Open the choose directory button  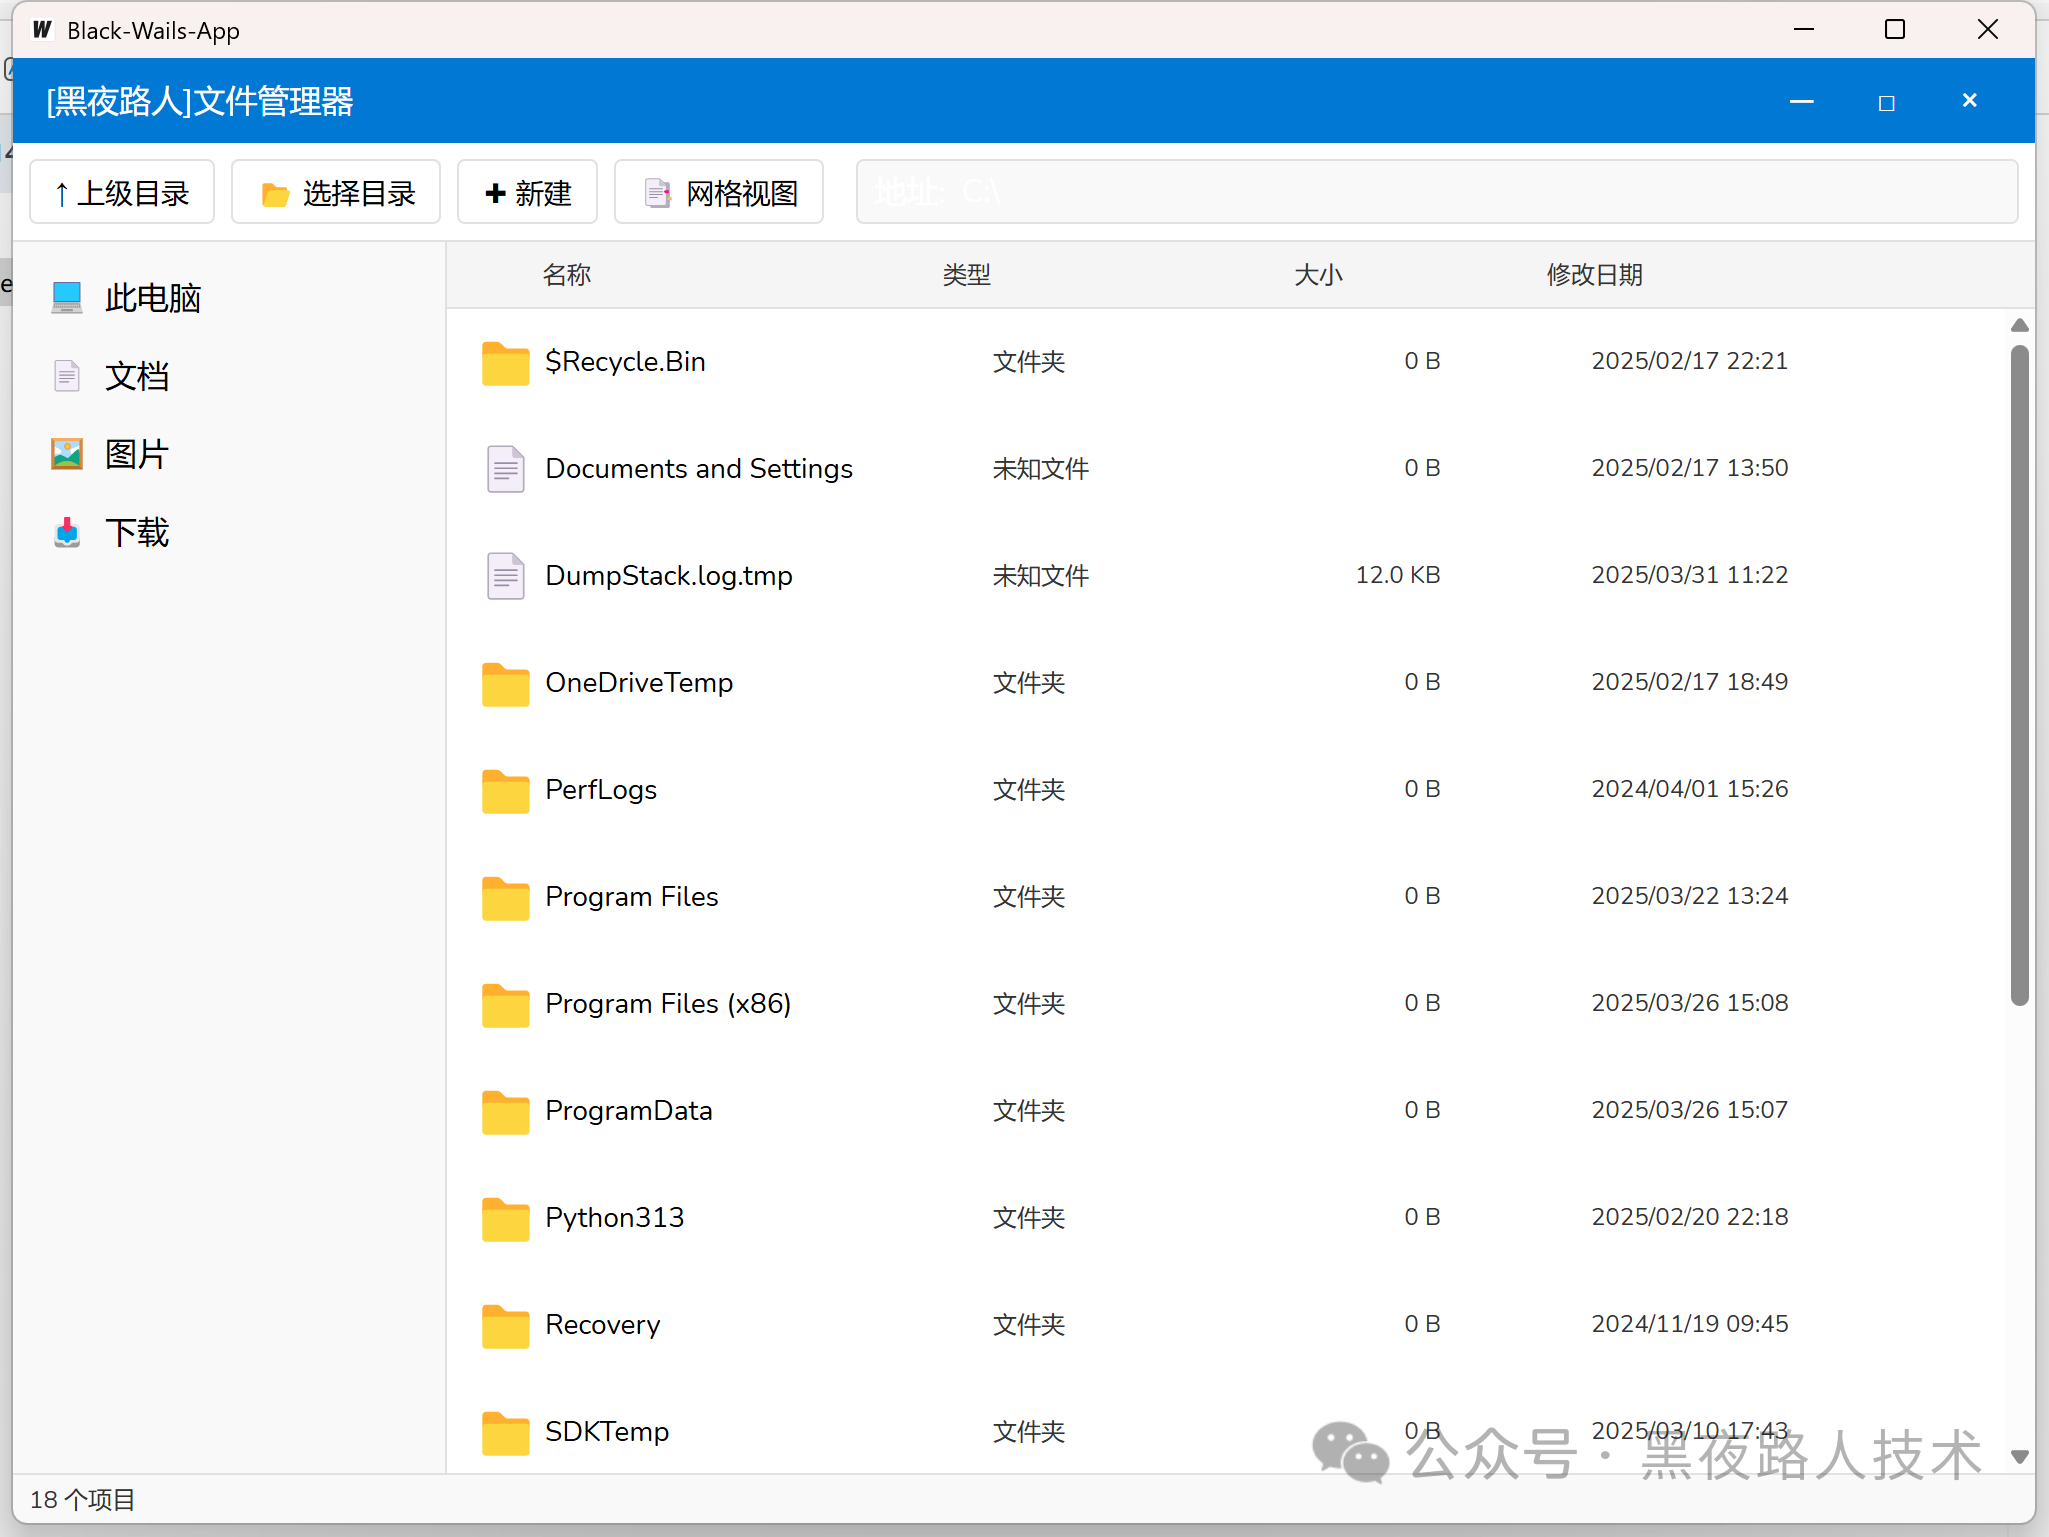[336, 193]
